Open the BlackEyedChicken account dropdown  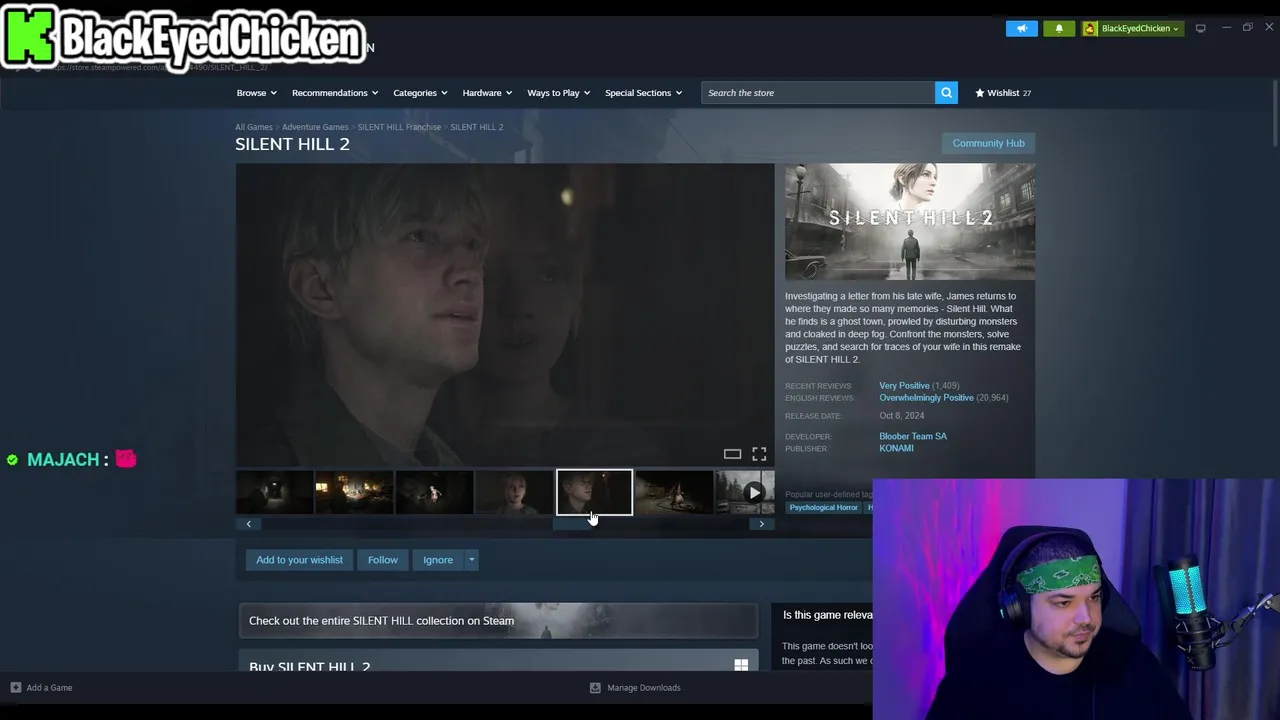pyautogui.click(x=1131, y=28)
